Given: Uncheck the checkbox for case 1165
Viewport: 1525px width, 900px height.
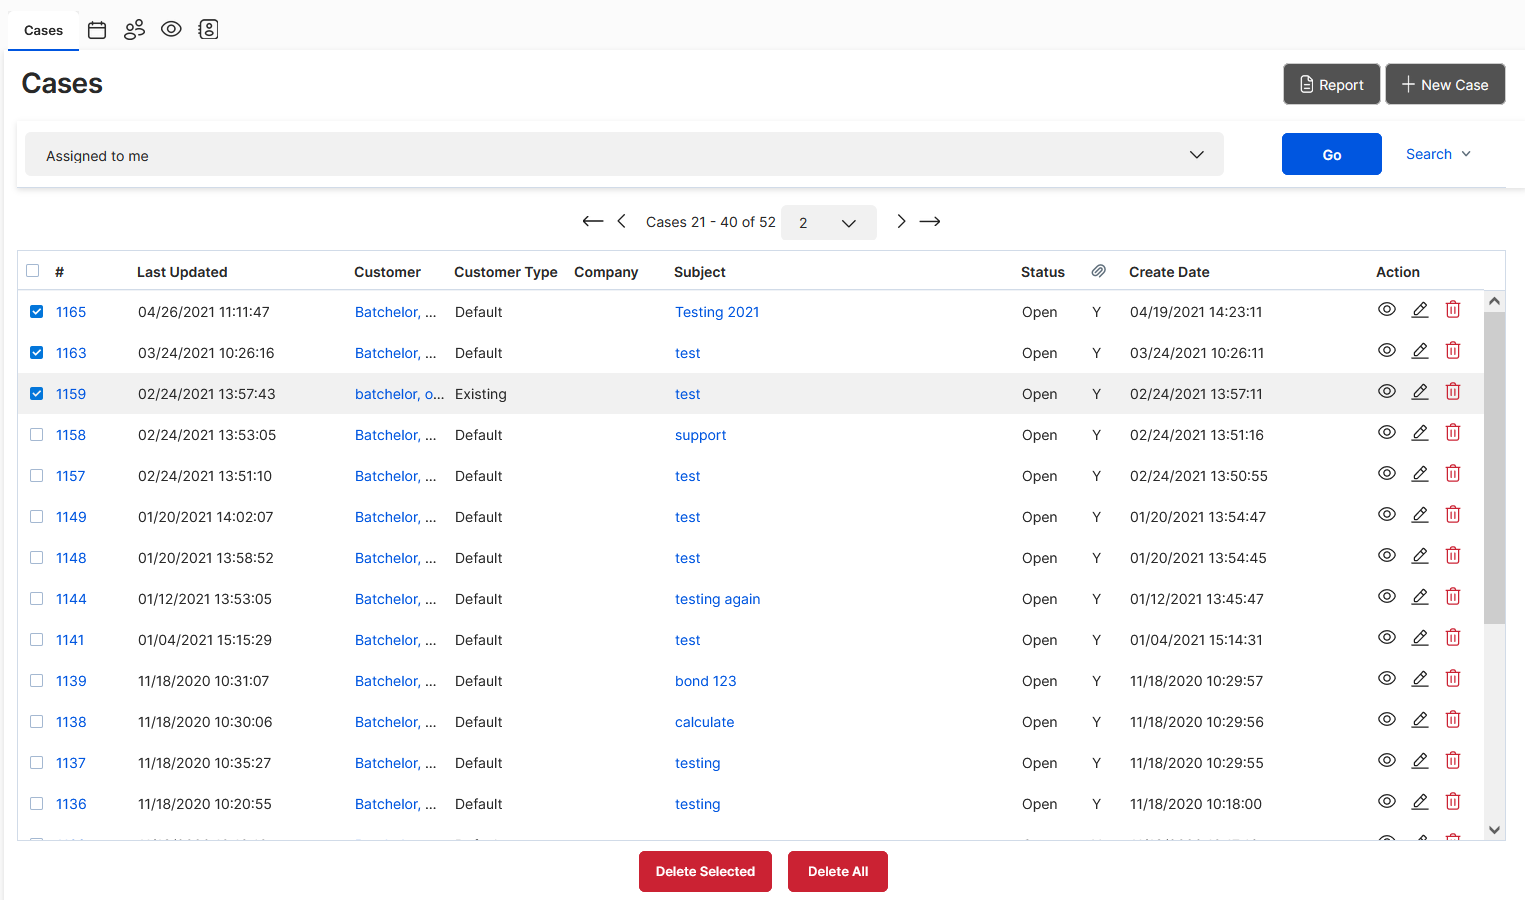Looking at the screenshot, I should pos(37,312).
